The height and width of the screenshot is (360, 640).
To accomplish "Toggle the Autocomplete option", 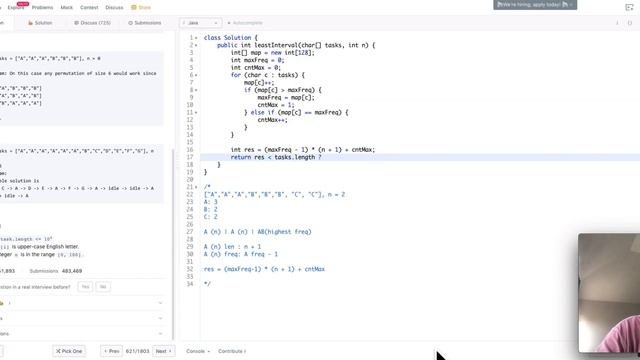I will coord(245,23).
